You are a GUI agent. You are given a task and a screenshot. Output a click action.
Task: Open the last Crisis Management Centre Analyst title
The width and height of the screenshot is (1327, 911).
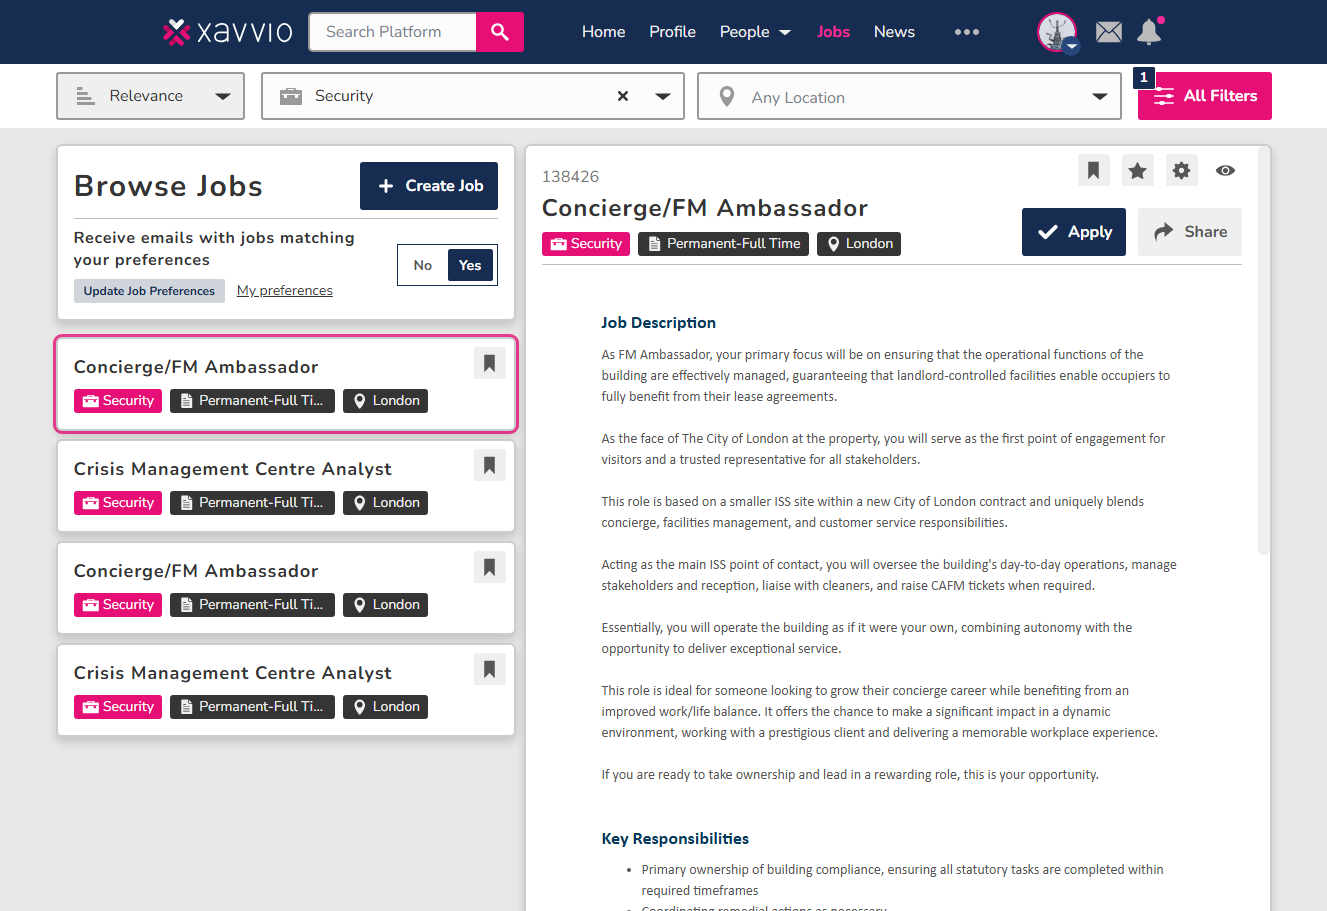coord(233,673)
